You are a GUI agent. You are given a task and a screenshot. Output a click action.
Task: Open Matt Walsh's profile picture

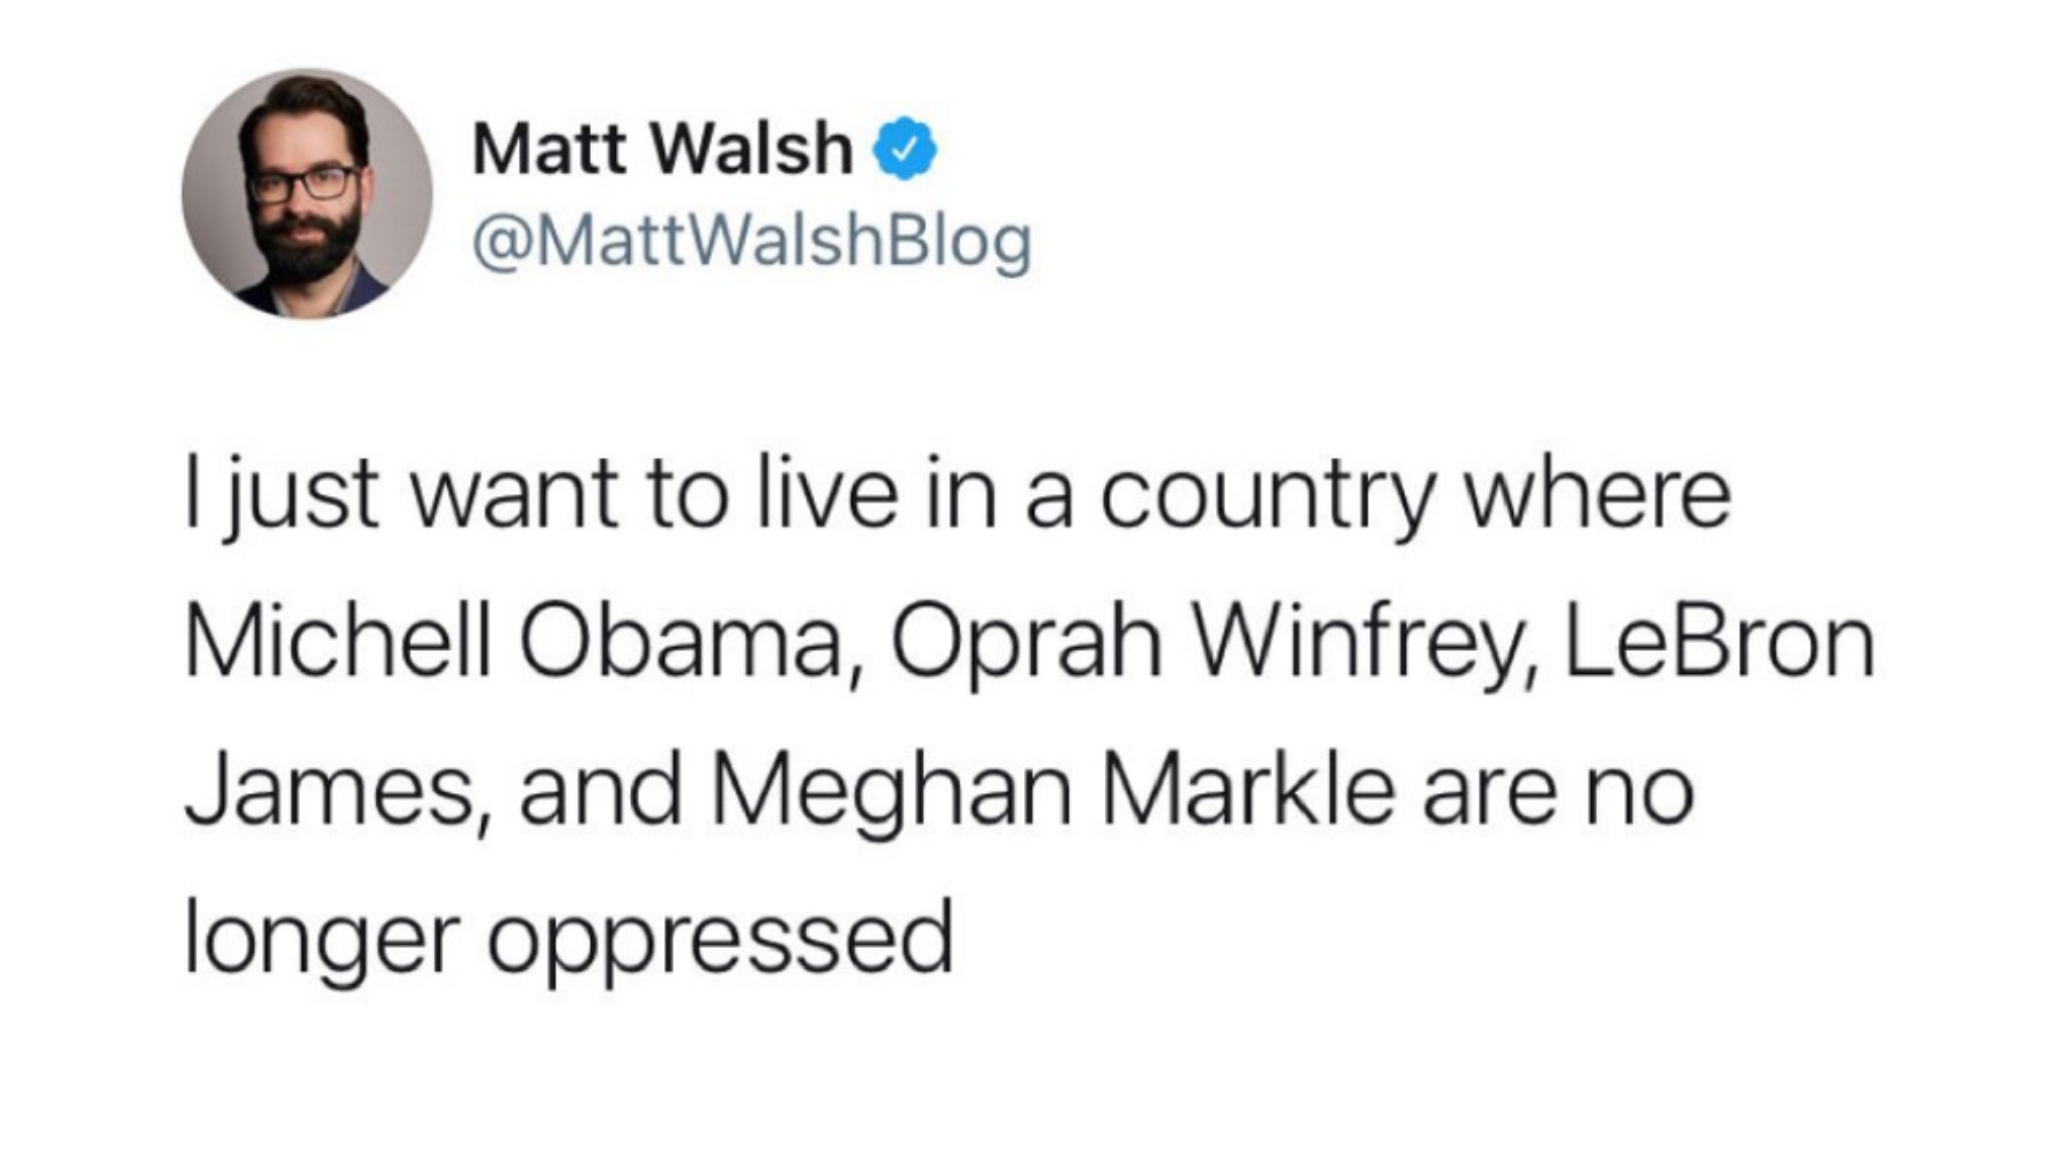point(307,194)
